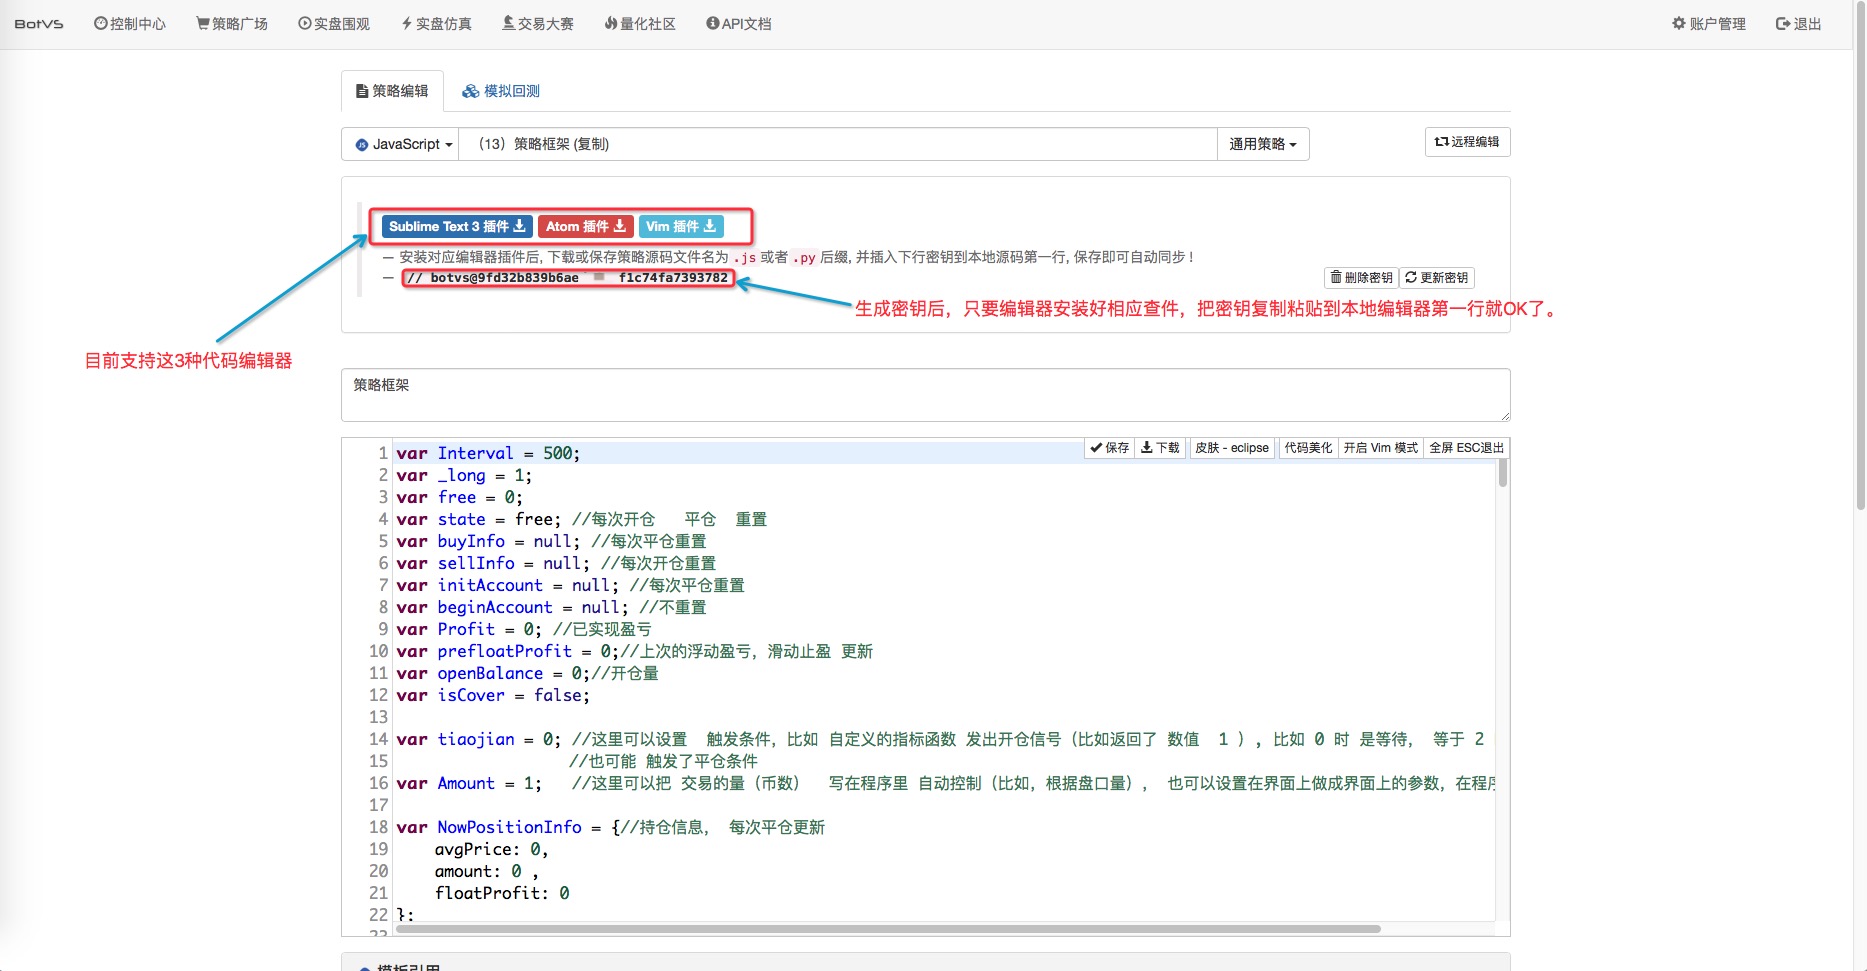This screenshot has width=1867, height=971.
Task: Click the BotVS logo
Action: (39, 24)
